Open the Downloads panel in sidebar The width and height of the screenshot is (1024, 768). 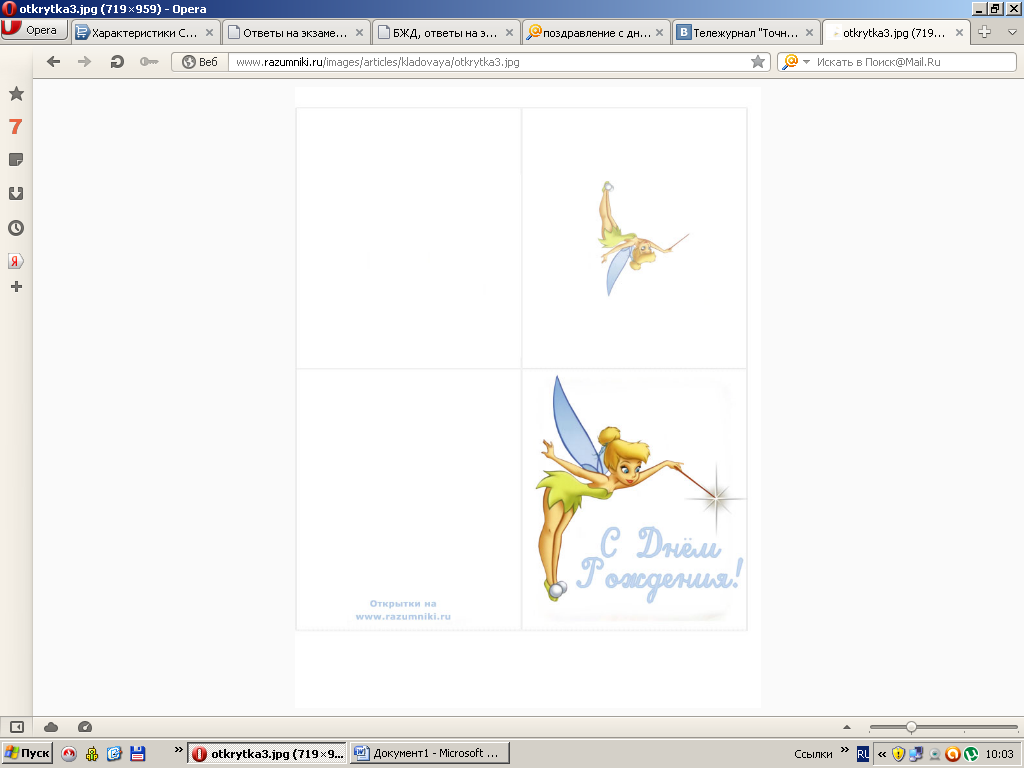(16, 193)
